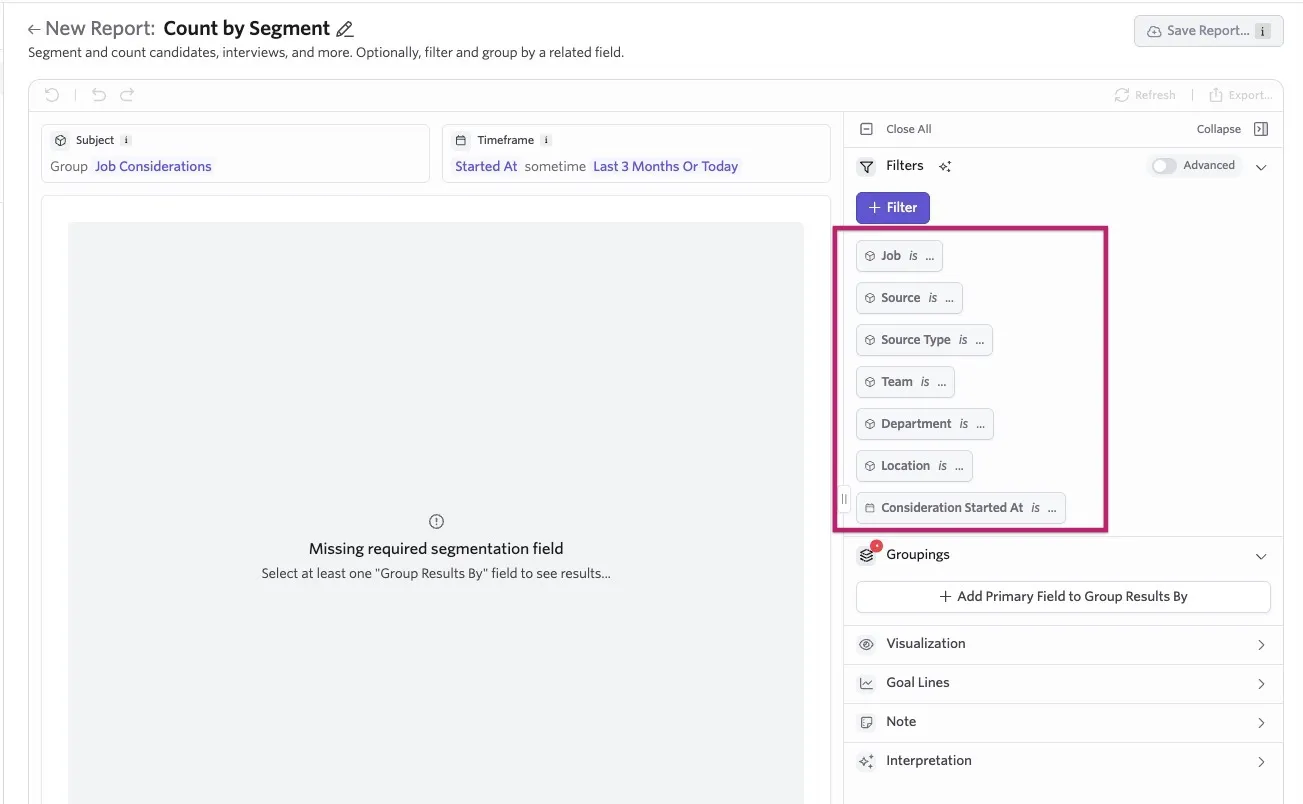The image size is (1303, 804).
Task: Open the Source Type filter chip
Action: pos(924,340)
